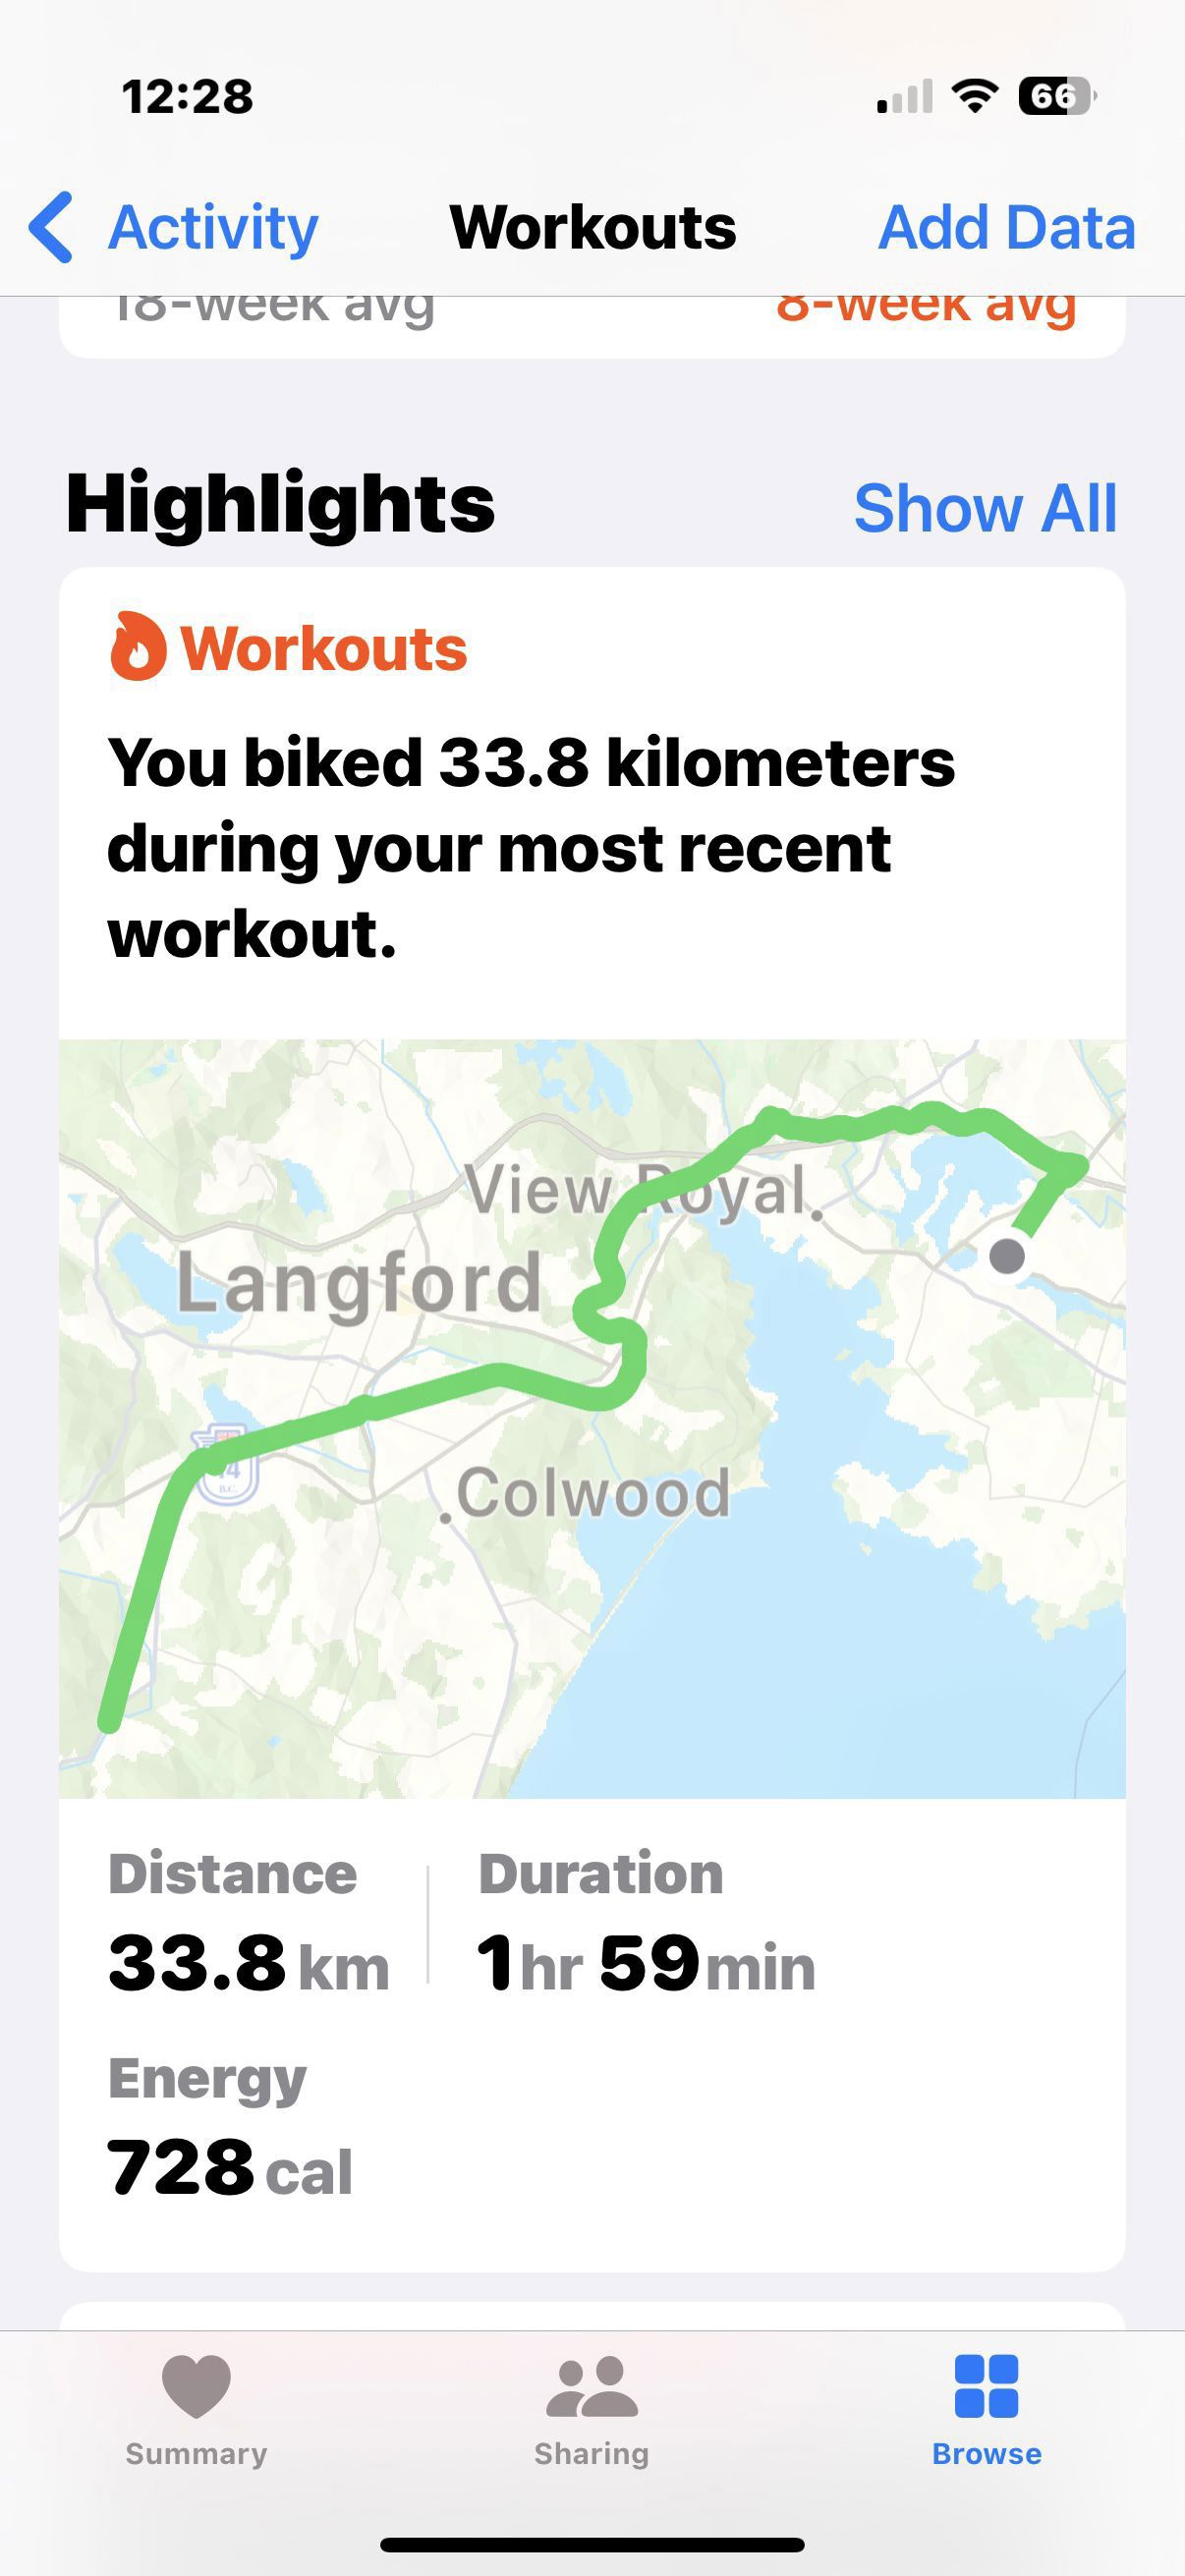Tap the orange flame Workouts icon
The width and height of the screenshot is (1185, 2576).
click(x=137, y=646)
